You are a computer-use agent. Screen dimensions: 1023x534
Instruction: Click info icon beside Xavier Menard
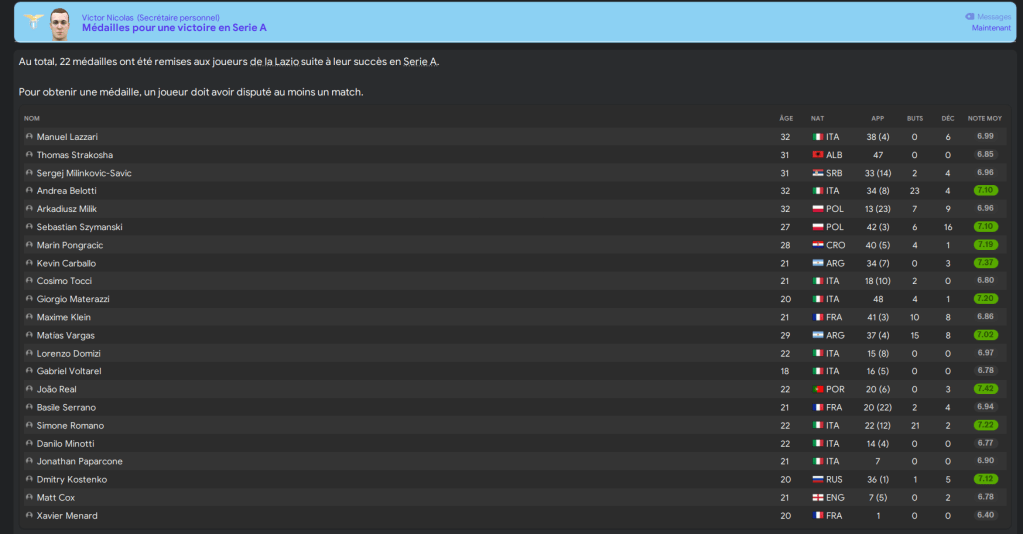click(29, 515)
